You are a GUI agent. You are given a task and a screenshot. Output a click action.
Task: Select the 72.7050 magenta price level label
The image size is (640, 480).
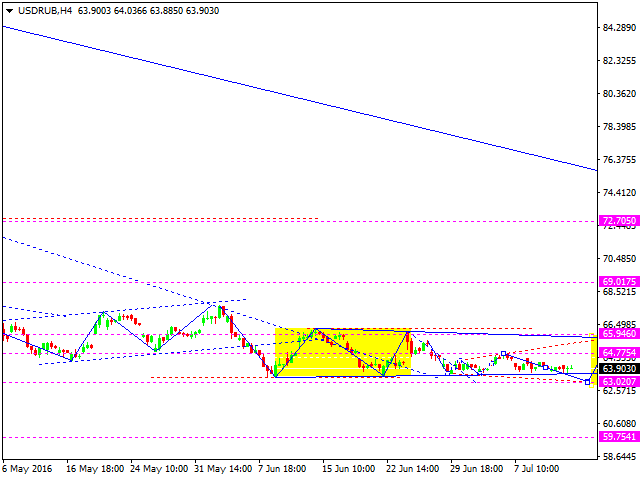(x=619, y=221)
